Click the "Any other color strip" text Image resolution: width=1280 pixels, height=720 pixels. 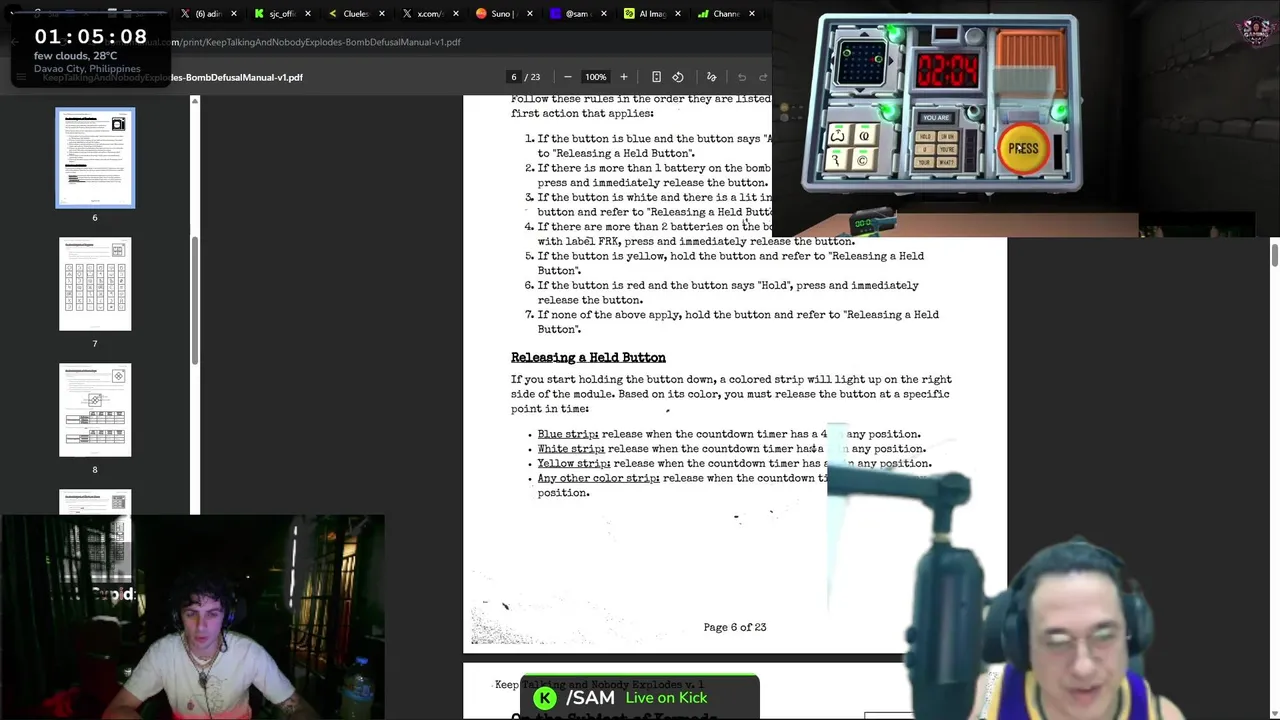[598, 478]
